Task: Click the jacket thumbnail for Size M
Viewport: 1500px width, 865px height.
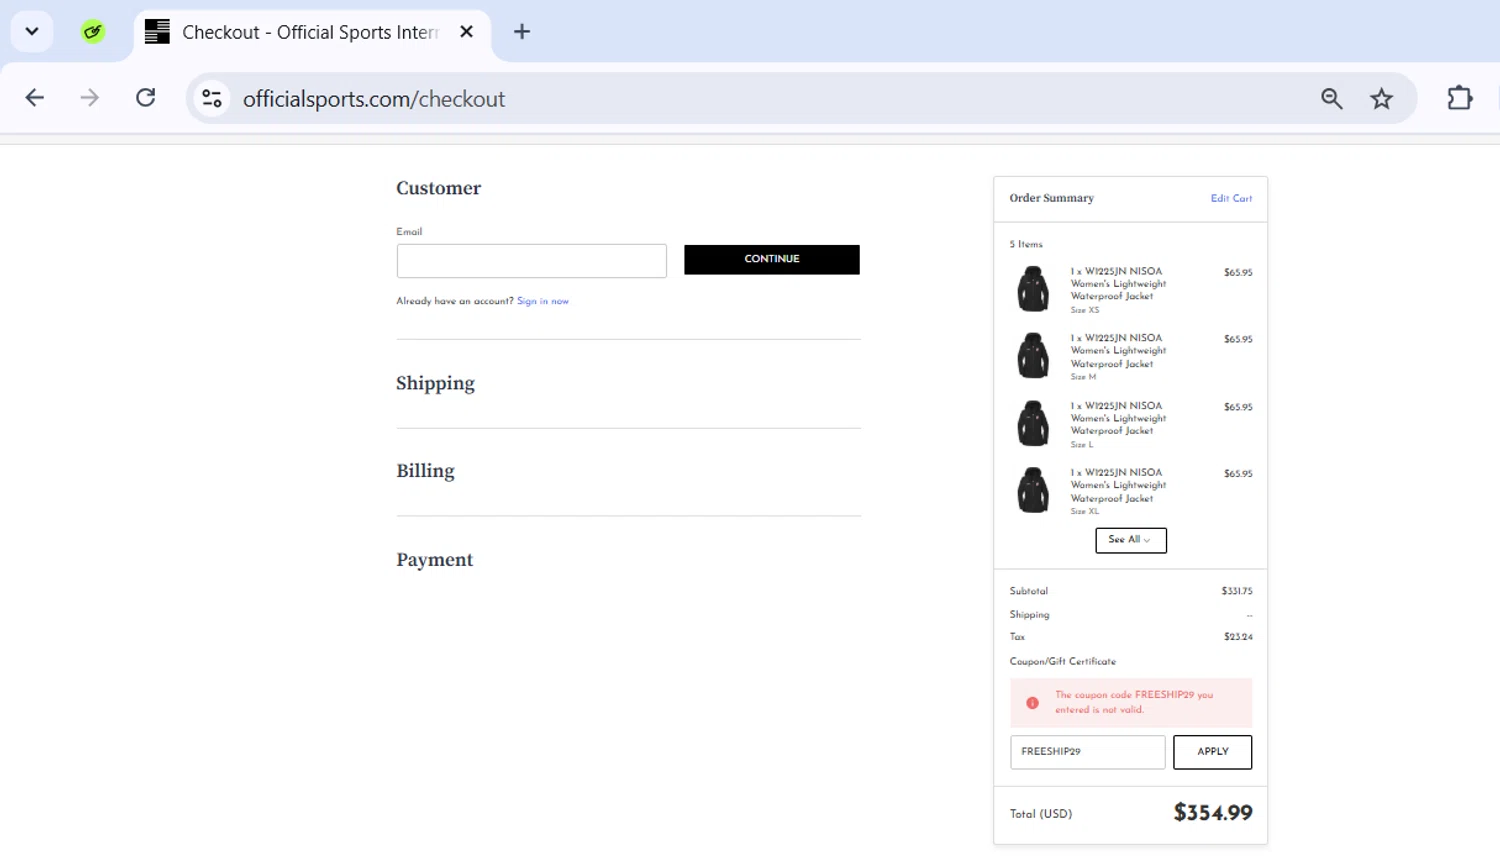Action: point(1033,356)
